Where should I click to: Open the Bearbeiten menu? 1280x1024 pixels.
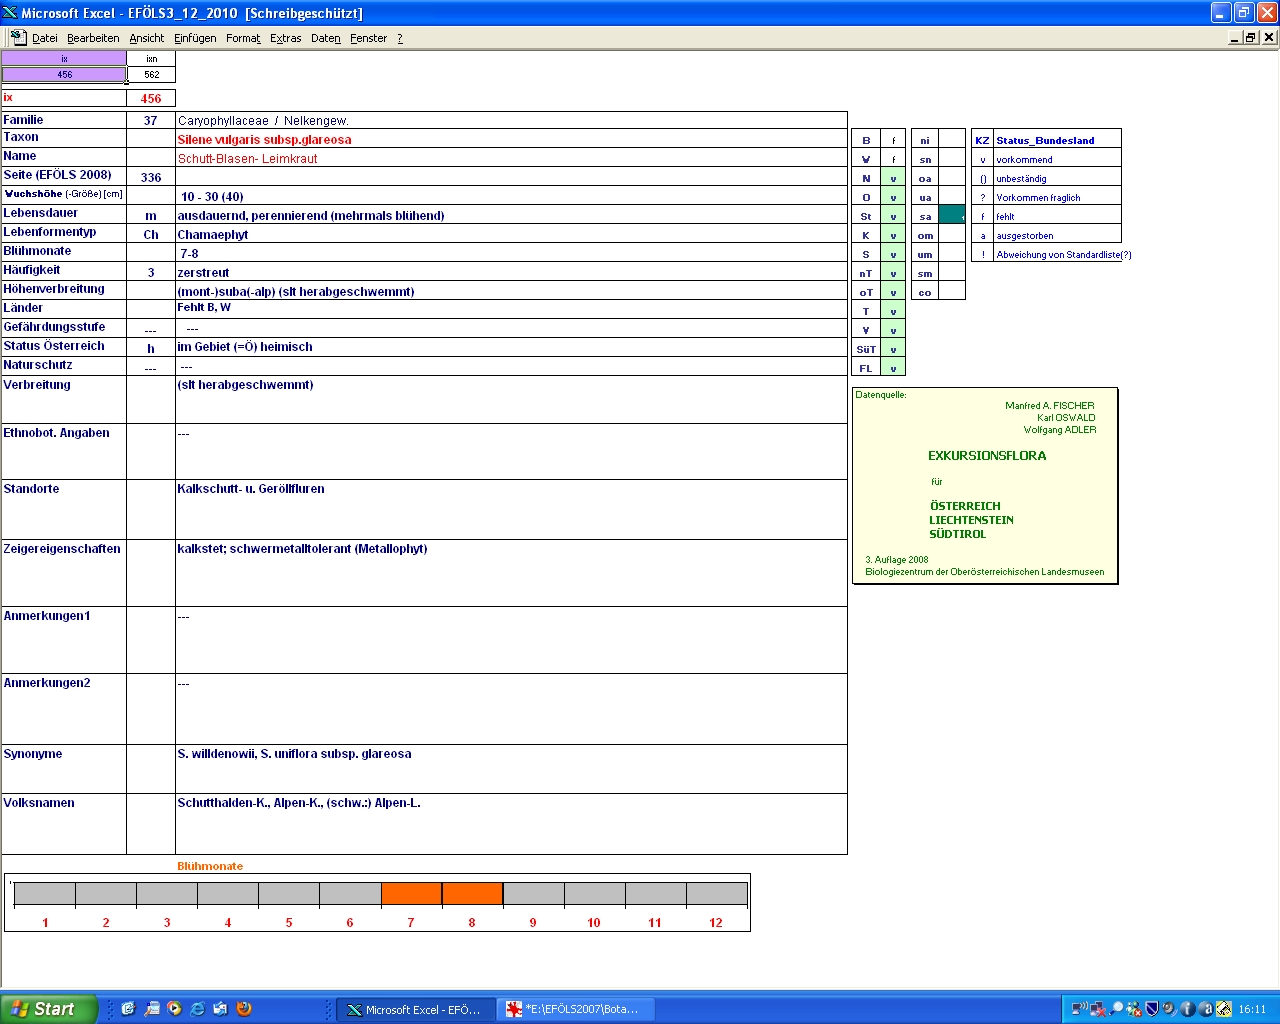[93, 38]
